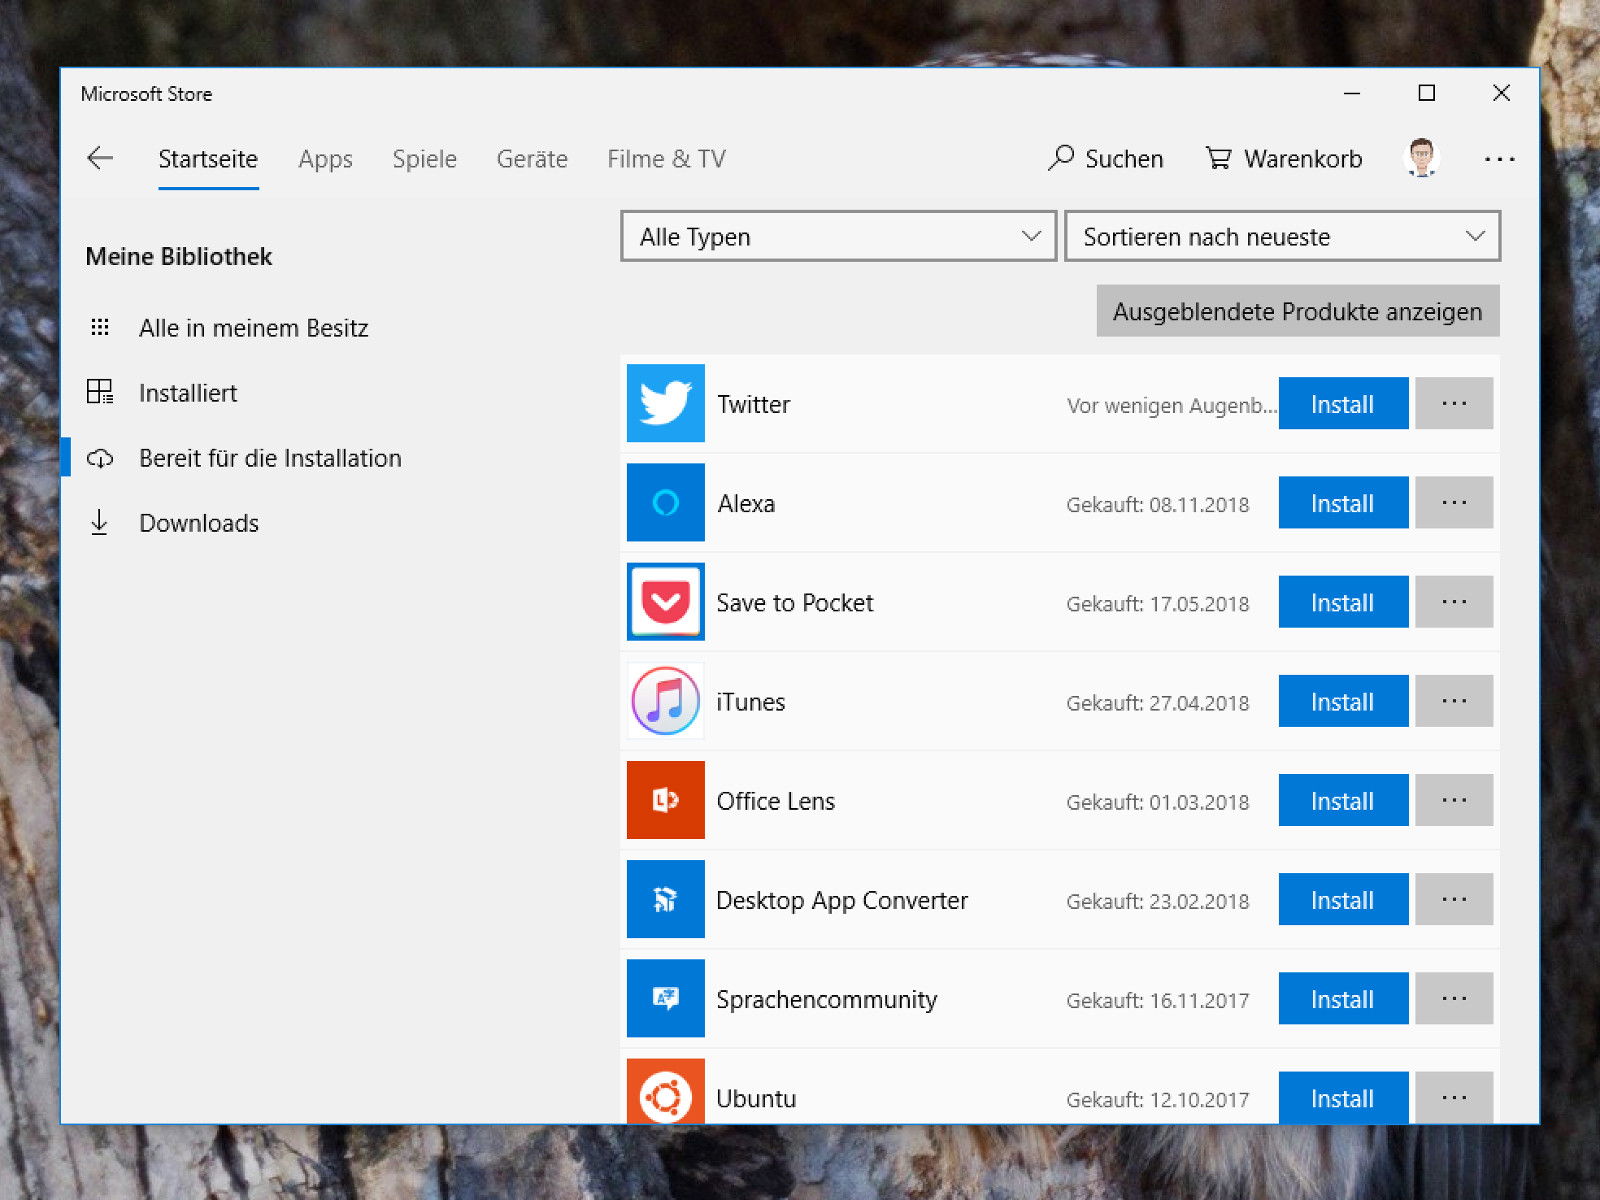Select the Installiert library section

coord(188,393)
